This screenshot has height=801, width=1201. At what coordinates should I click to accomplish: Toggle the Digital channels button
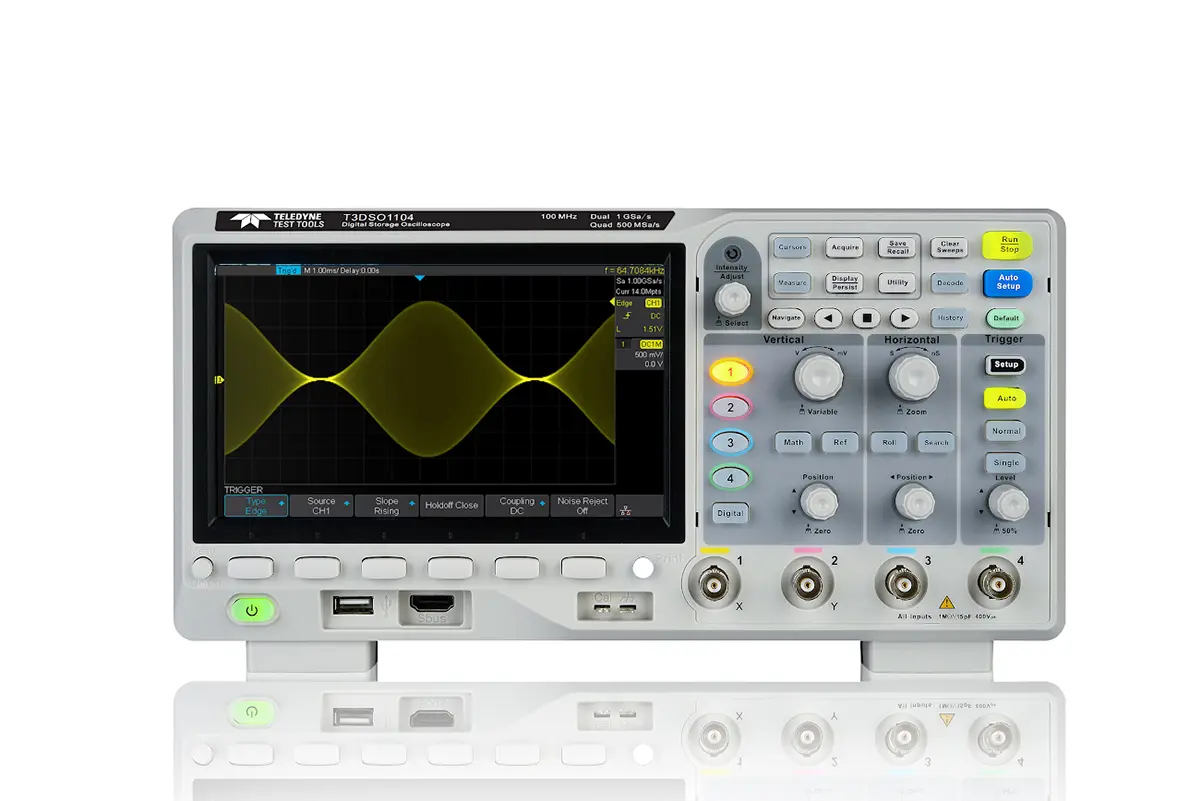click(x=730, y=513)
